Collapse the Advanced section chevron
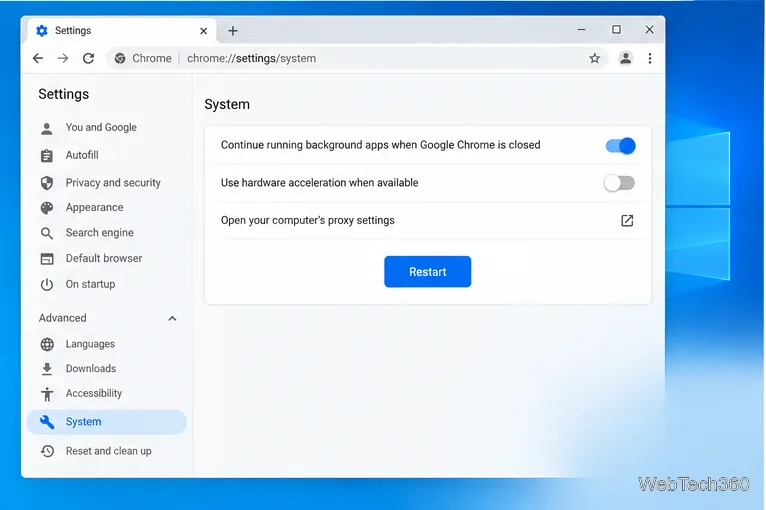766x510 pixels. [x=172, y=319]
